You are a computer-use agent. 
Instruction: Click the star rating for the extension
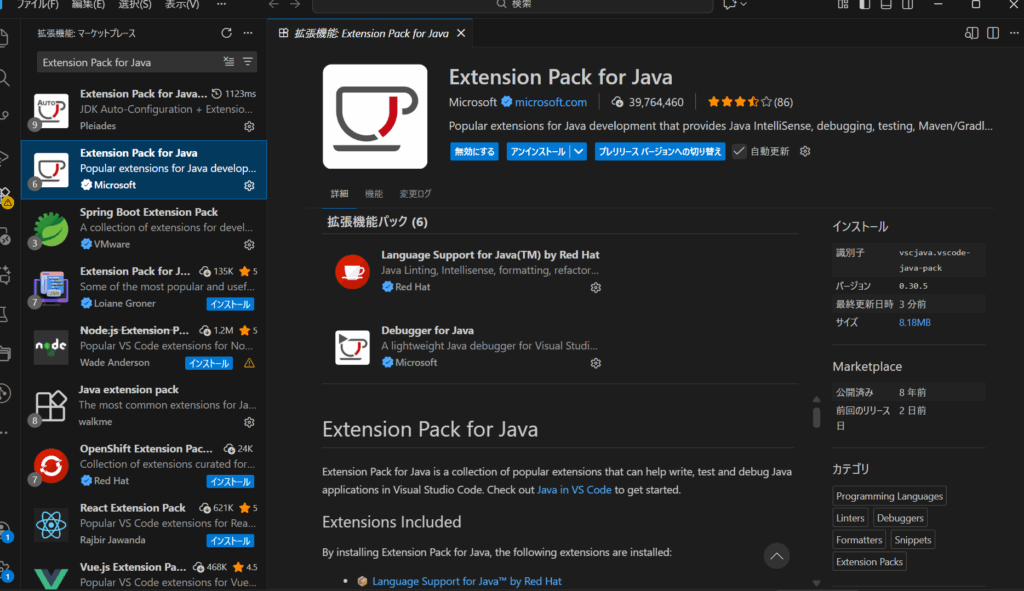coord(739,102)
